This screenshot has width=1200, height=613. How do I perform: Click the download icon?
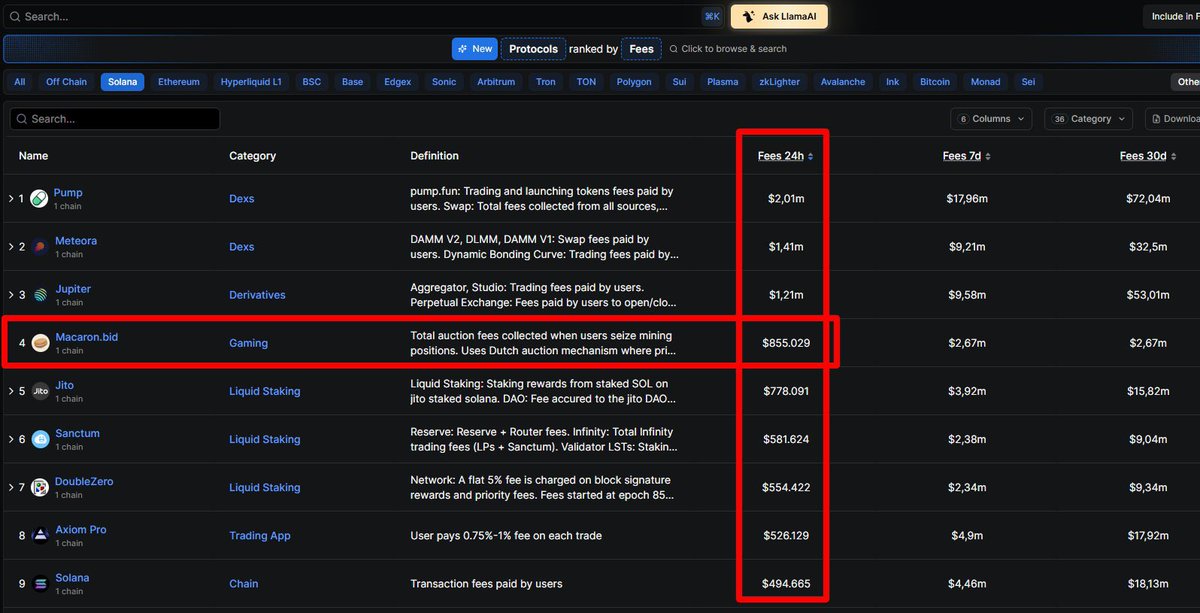[x=1155, y=118]
